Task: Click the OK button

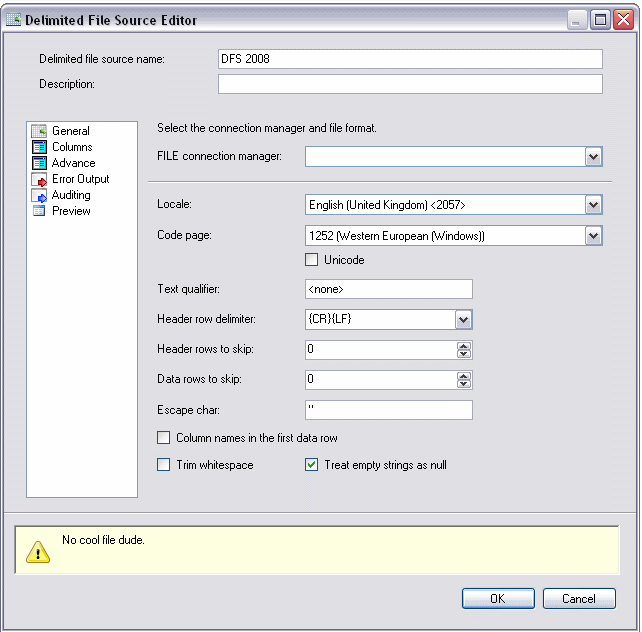Action: (498, 598)
